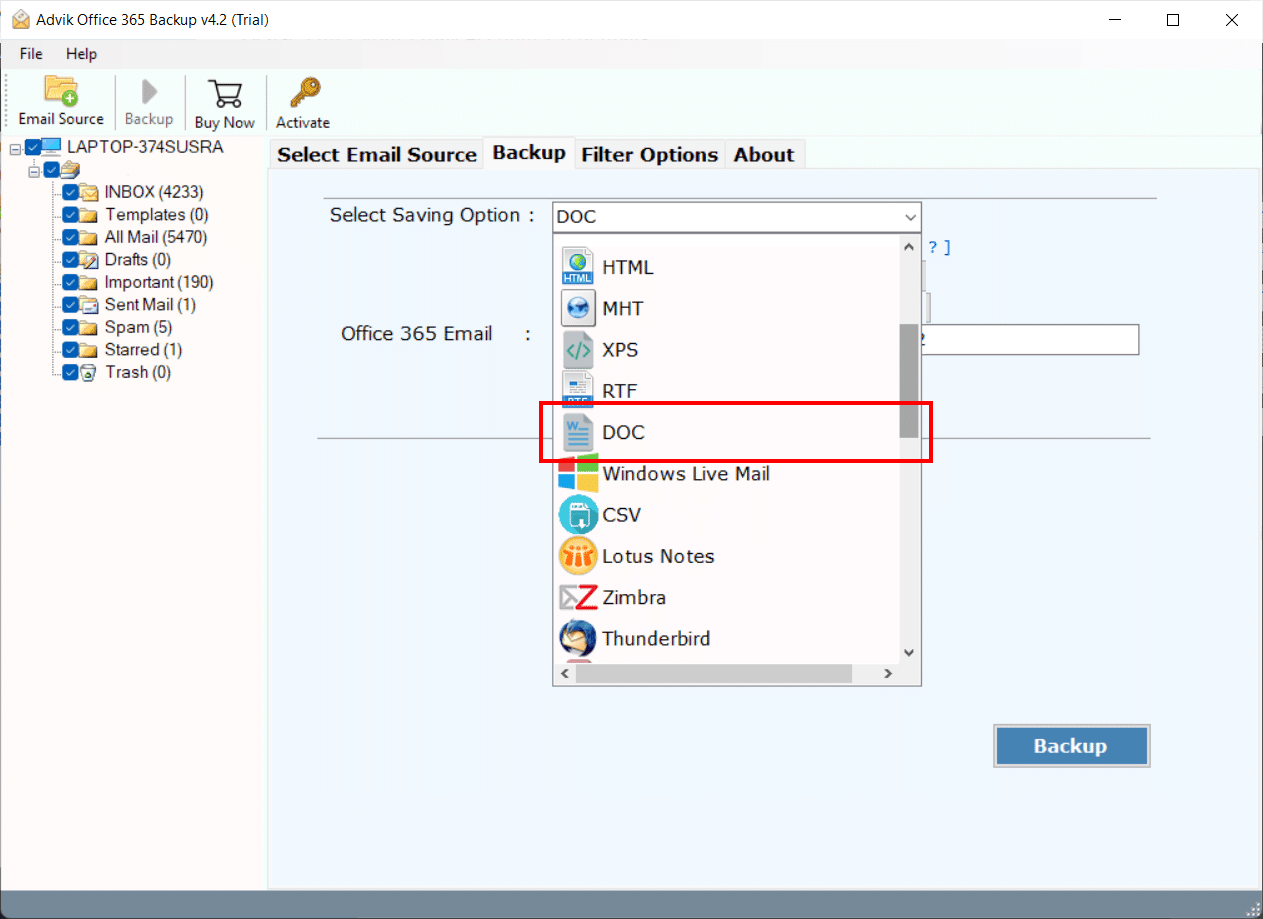Click the format list scroll up arrow
This screenshot has height=919, width=1263.
909,247
